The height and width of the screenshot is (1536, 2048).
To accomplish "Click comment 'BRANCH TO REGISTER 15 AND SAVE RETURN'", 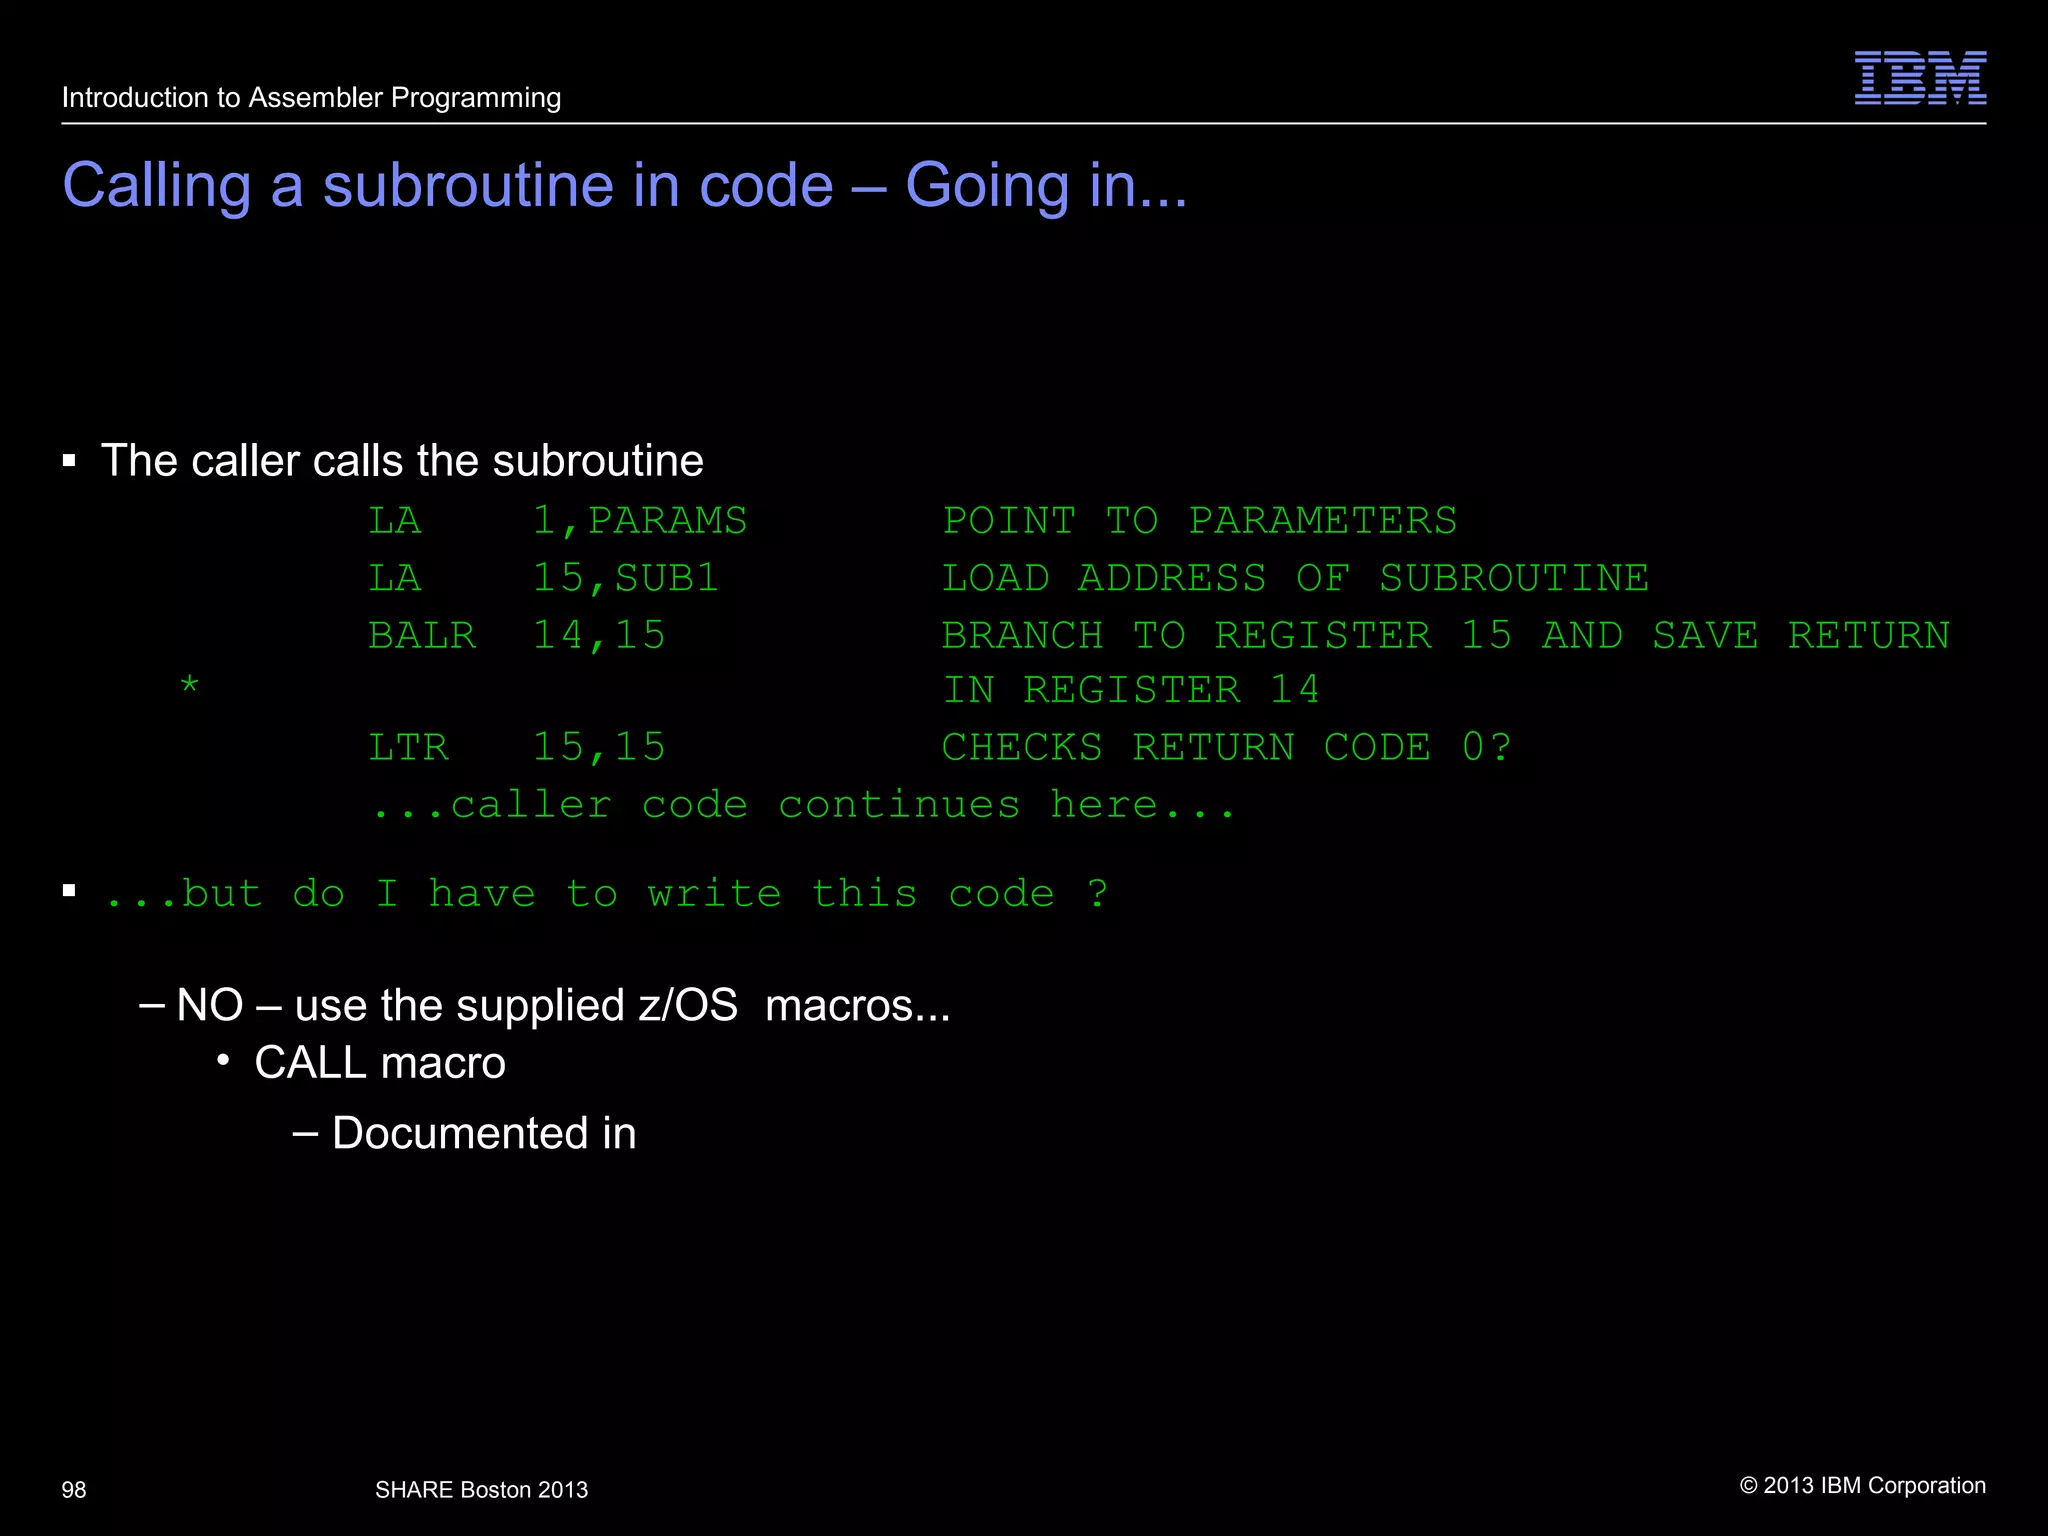I will (1446, 636).
